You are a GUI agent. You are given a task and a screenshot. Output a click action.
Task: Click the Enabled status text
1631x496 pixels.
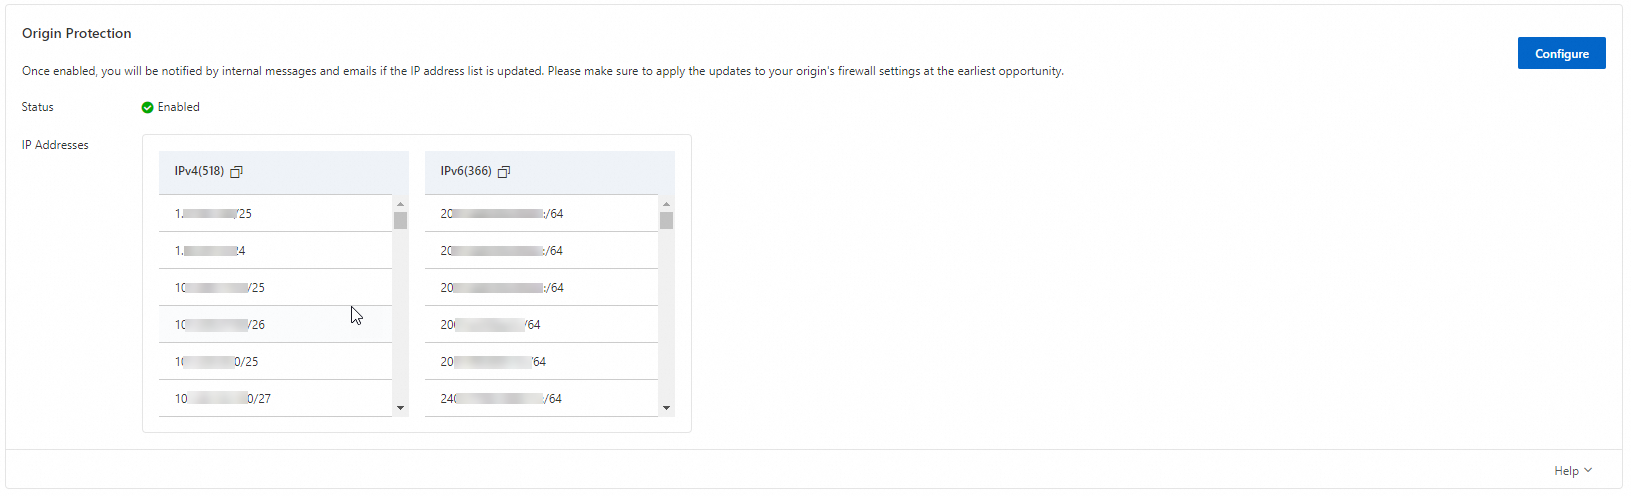coord(178,107)
